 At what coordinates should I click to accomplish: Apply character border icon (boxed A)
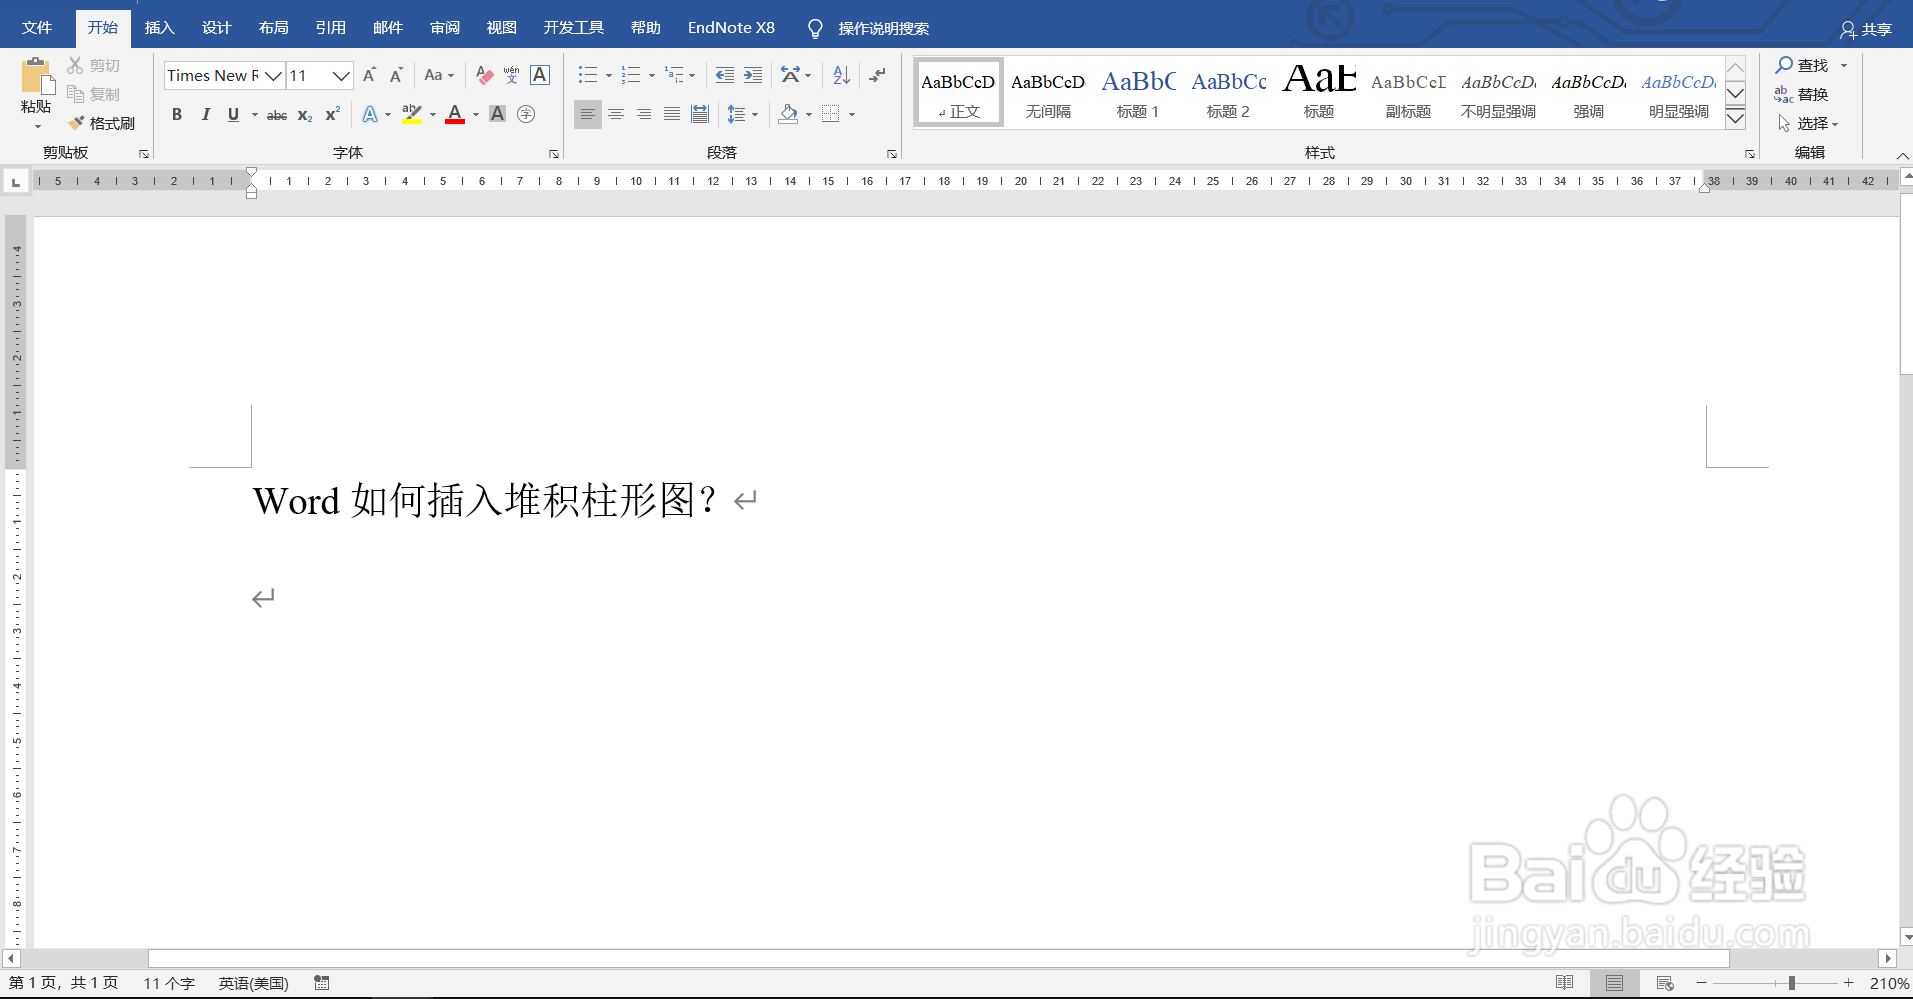[540, 75]
